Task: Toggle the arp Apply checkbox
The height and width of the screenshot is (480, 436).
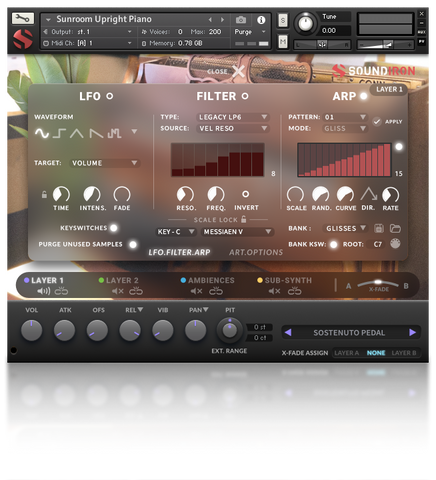Action: pos(377,122)
